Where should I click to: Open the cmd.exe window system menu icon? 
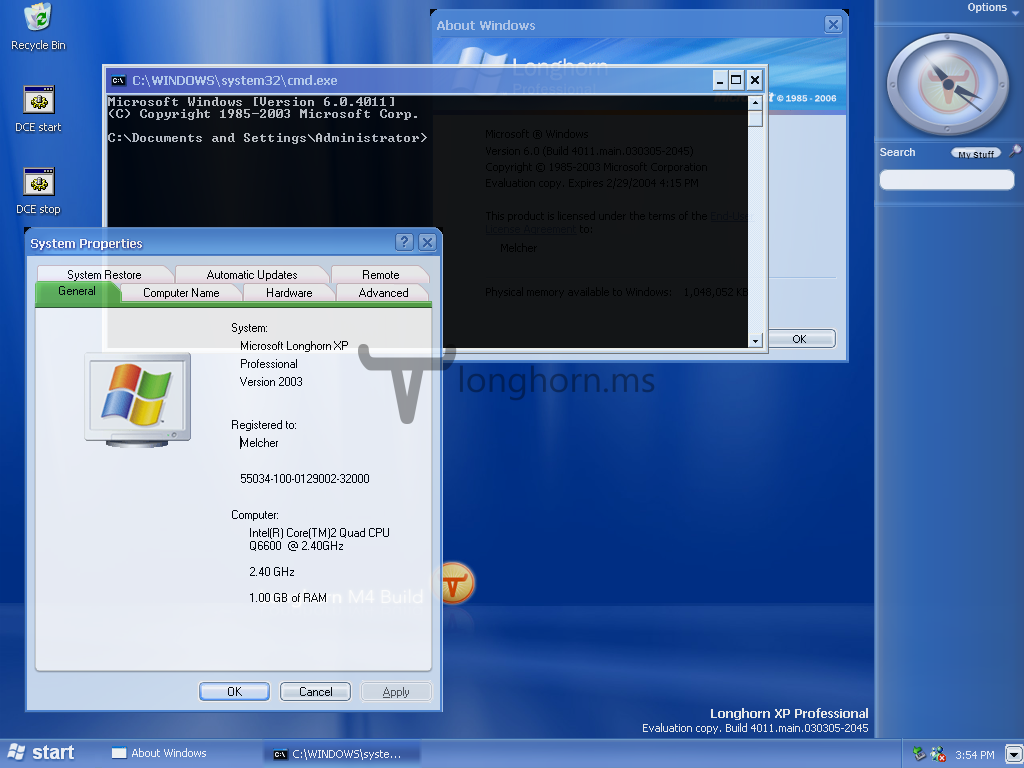(118, 80)
